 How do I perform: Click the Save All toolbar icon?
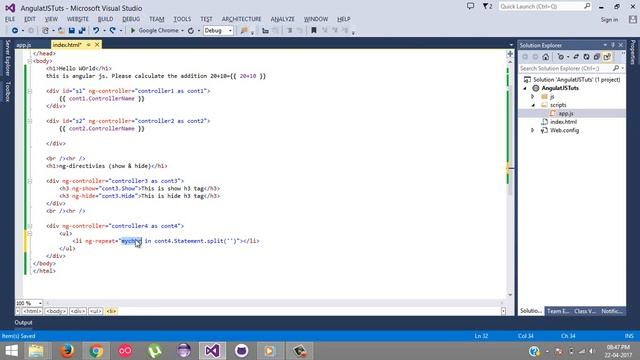[82, 31]
